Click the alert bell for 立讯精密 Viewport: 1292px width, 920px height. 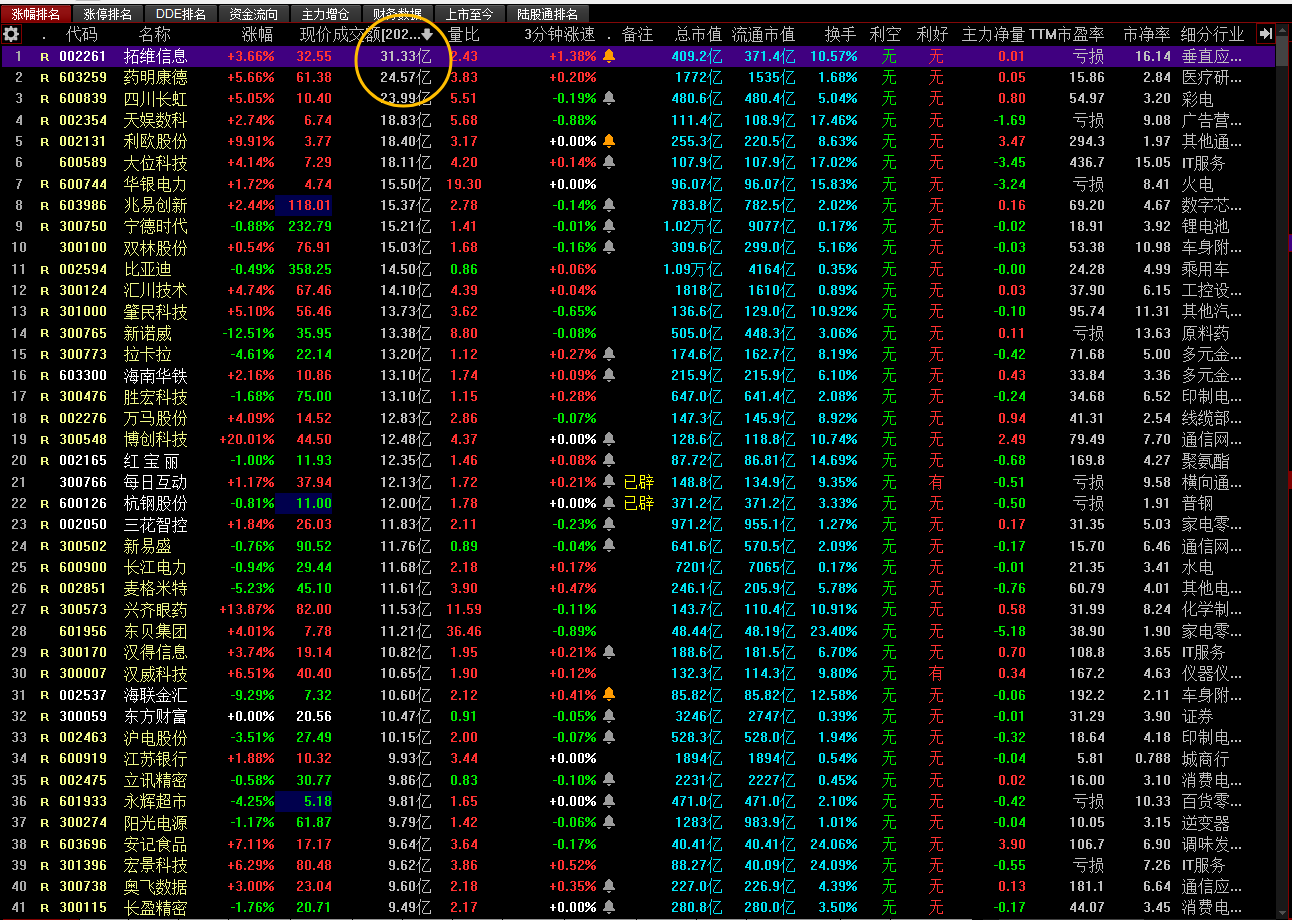click(x=609, y=780)
